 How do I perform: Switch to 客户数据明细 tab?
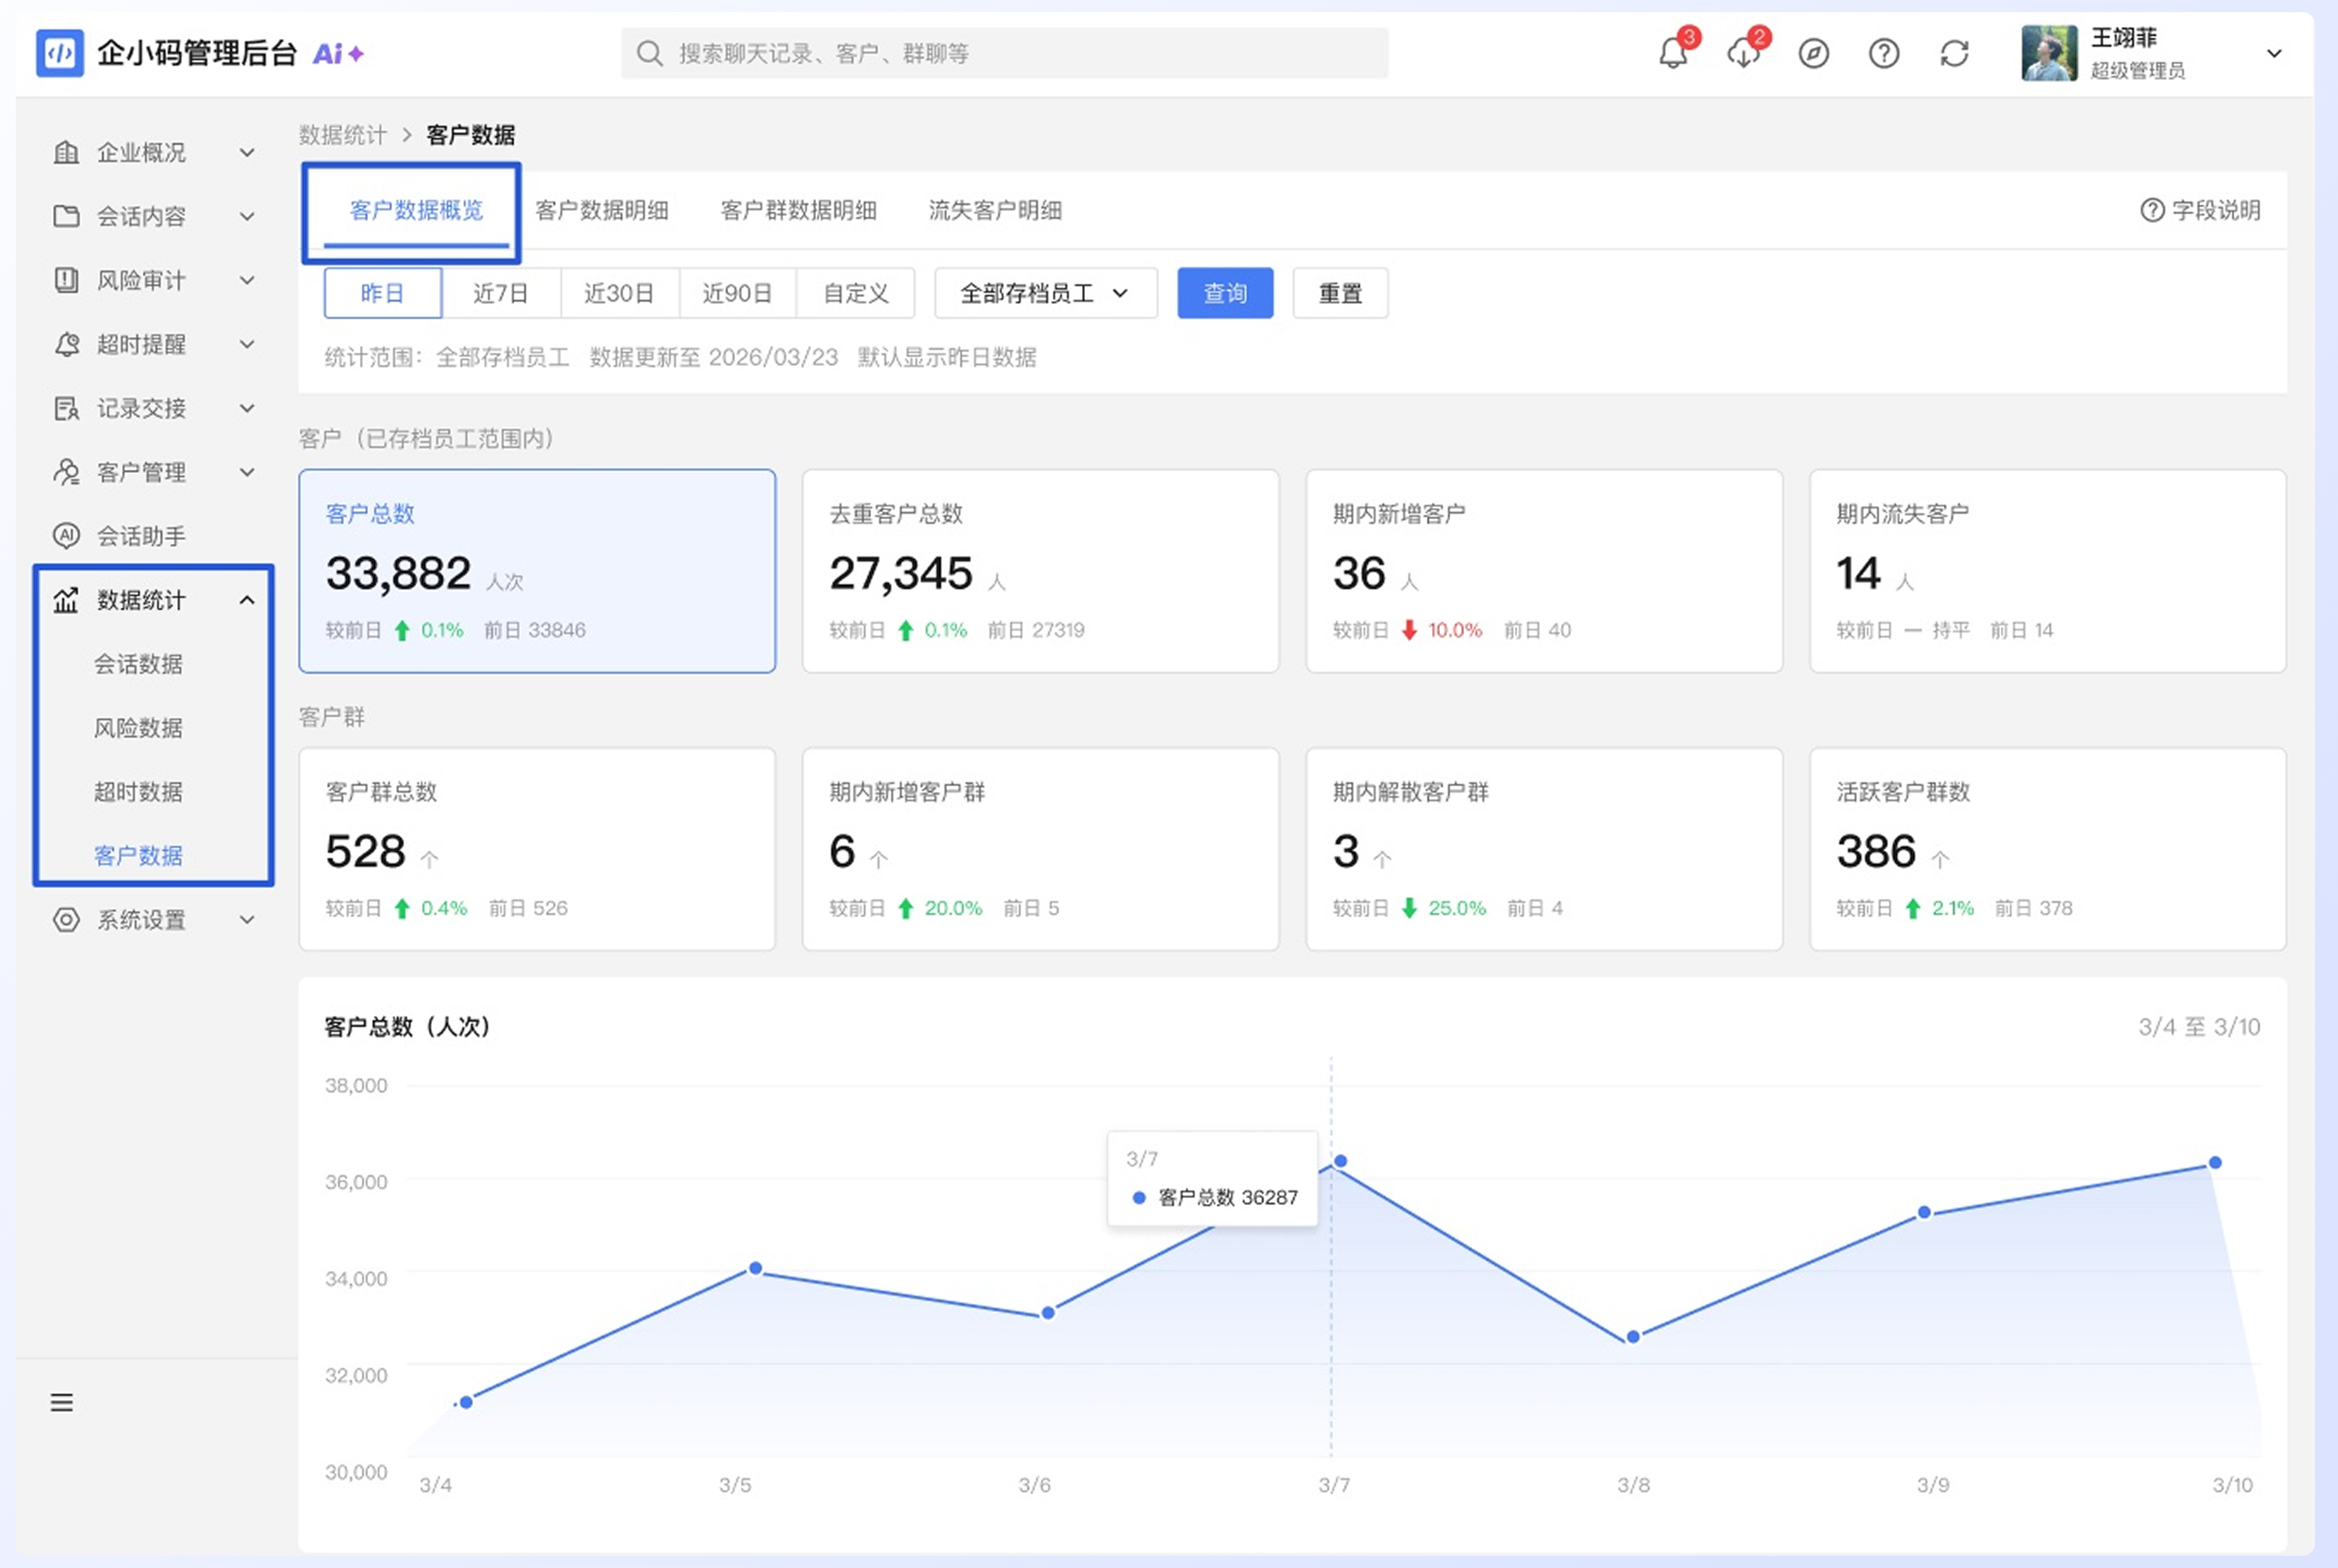pos(602,210)
